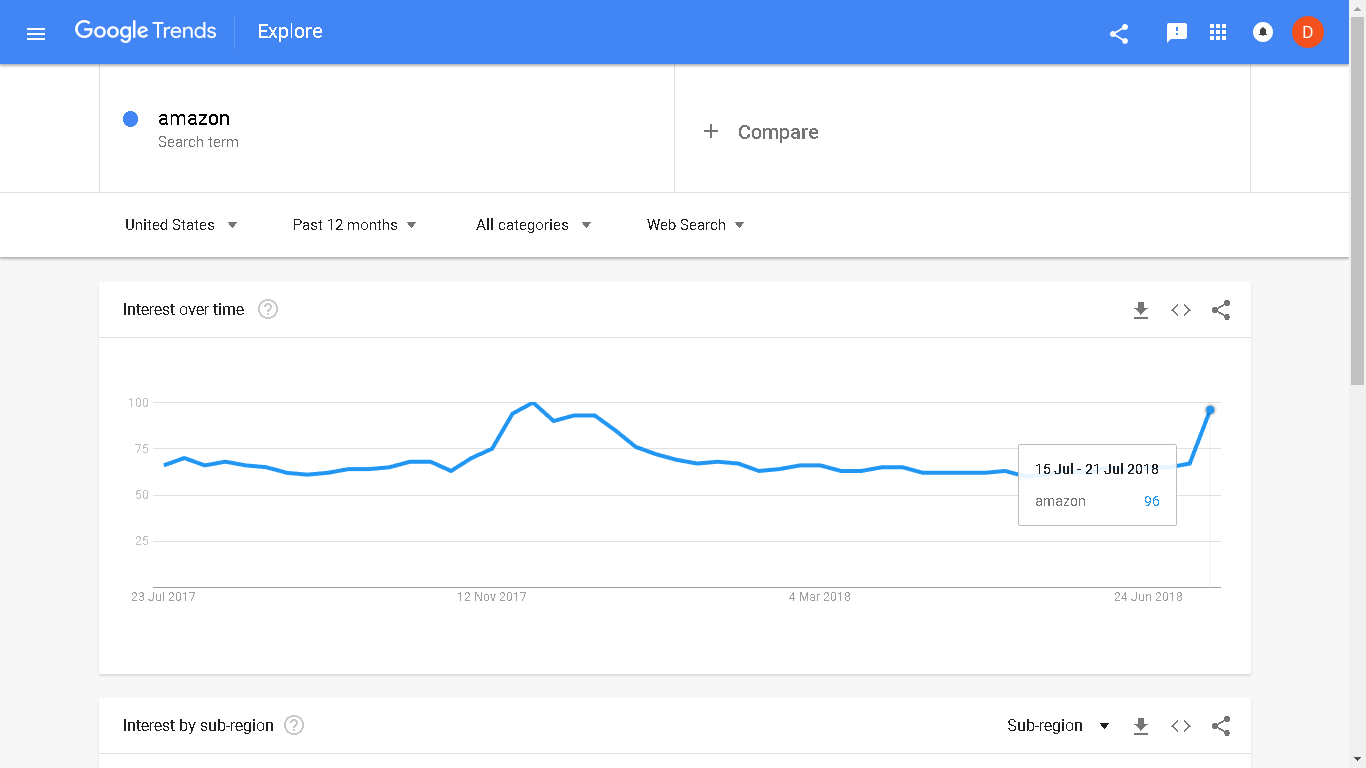Open the United States region dropdown

pyautogui.click(x=181, y=225)
